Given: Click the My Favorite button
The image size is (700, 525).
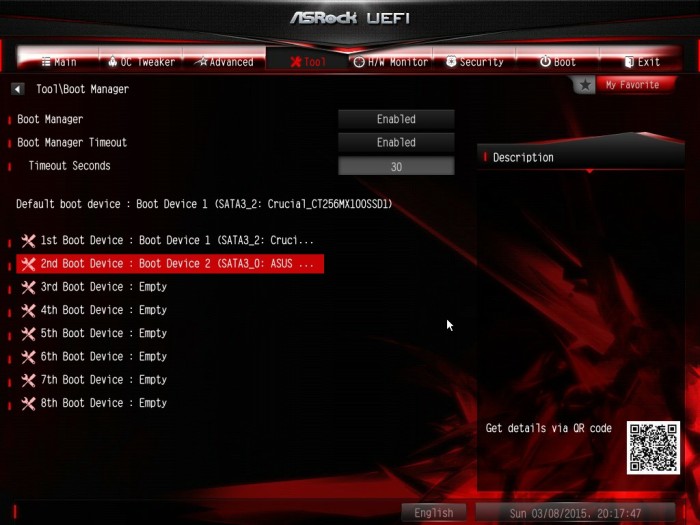Looking at the screenshot, I should (x=632, y=84).
